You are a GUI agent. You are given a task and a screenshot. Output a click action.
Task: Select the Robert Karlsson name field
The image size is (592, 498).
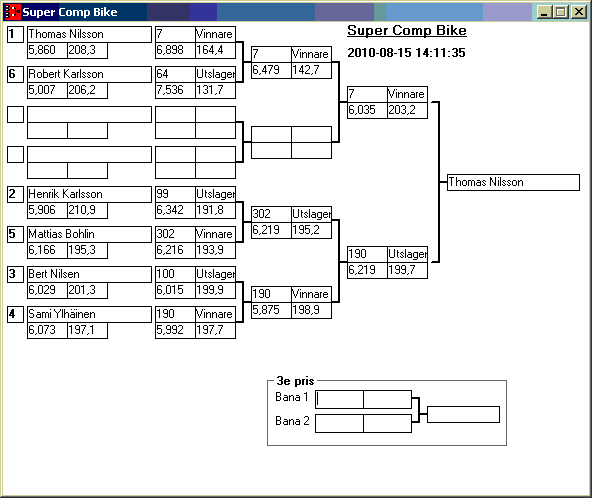tap(89, 74)
